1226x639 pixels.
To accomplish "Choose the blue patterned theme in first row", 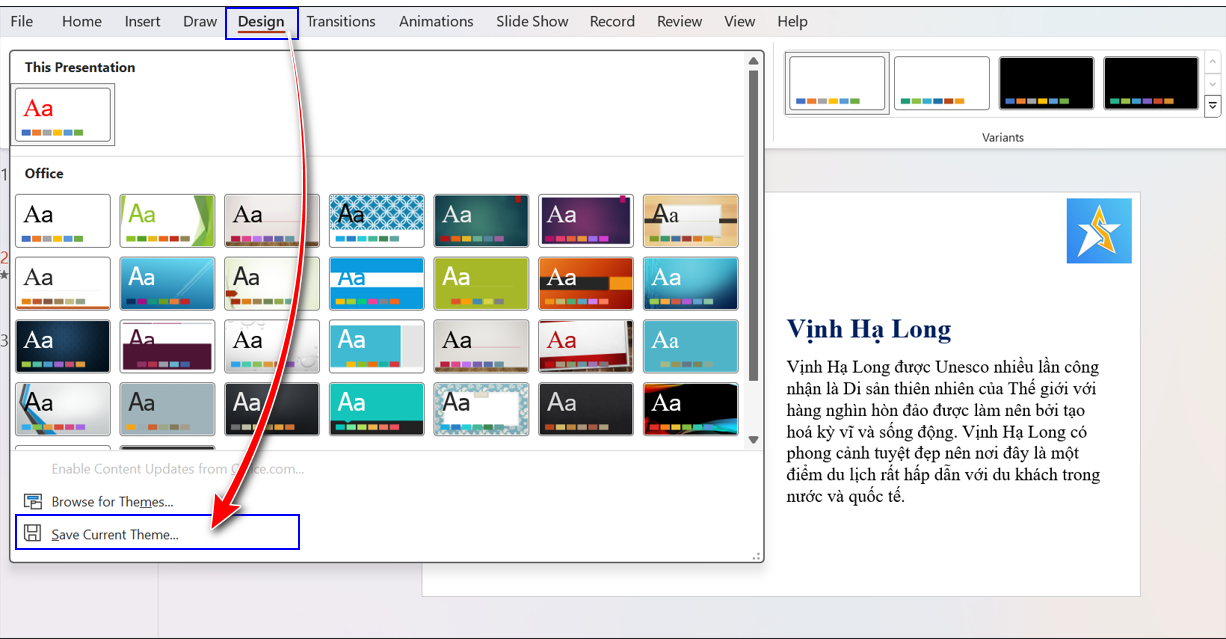I will 376,220.
